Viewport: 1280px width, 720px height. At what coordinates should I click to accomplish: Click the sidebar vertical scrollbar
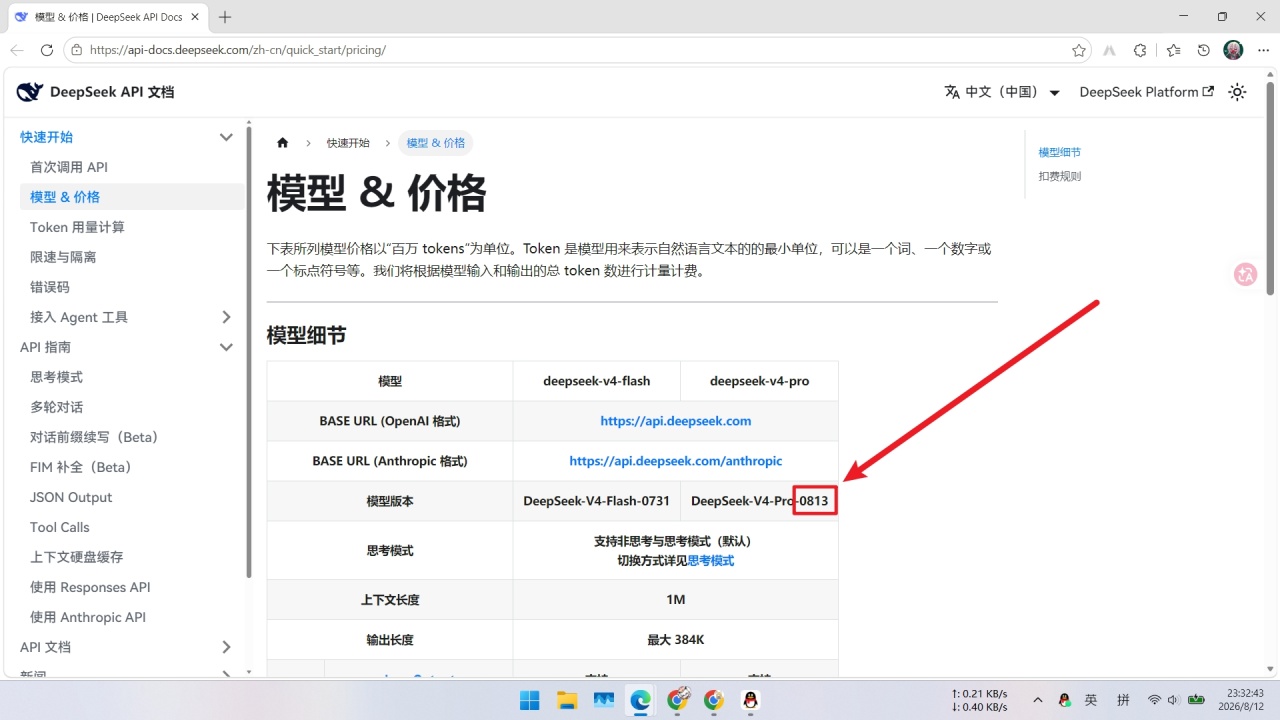click(249, 352)
